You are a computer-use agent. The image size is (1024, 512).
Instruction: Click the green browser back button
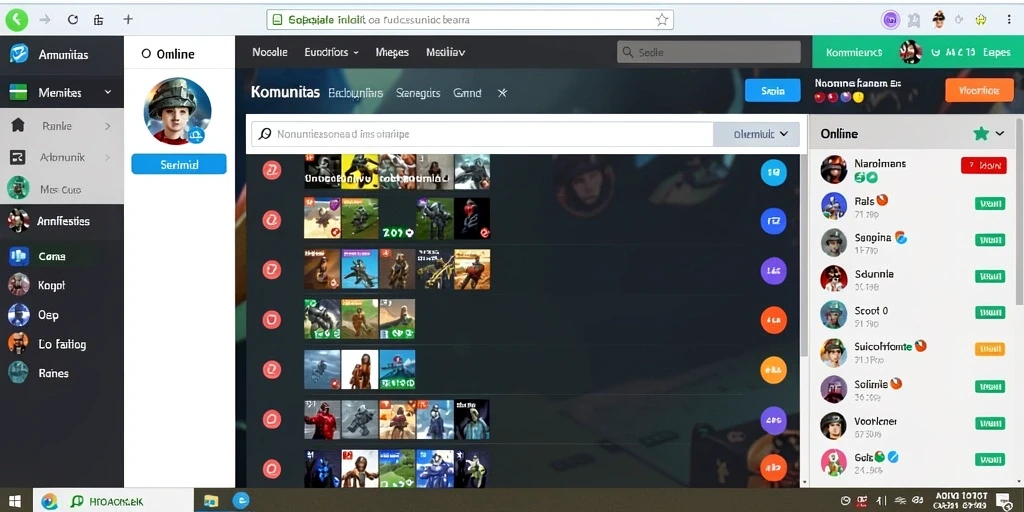pos(16,20)
